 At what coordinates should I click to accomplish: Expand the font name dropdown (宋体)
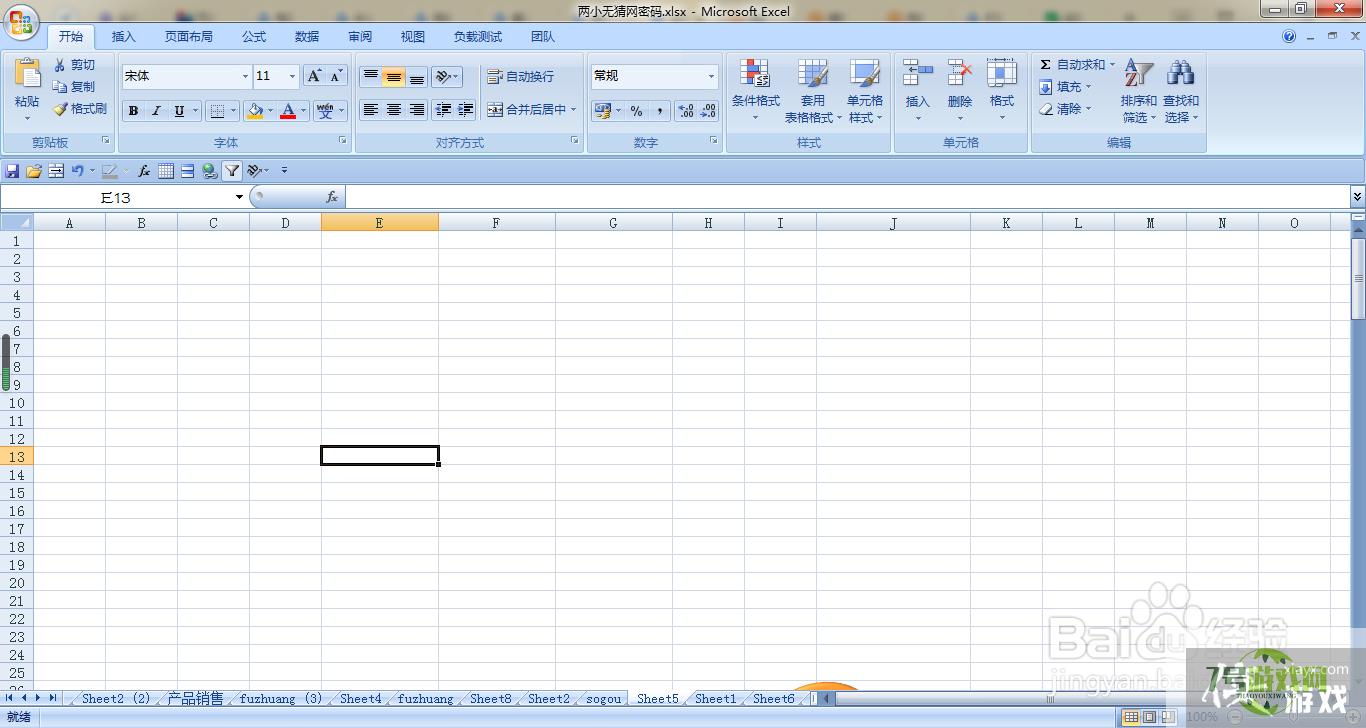tap(245, 76)
